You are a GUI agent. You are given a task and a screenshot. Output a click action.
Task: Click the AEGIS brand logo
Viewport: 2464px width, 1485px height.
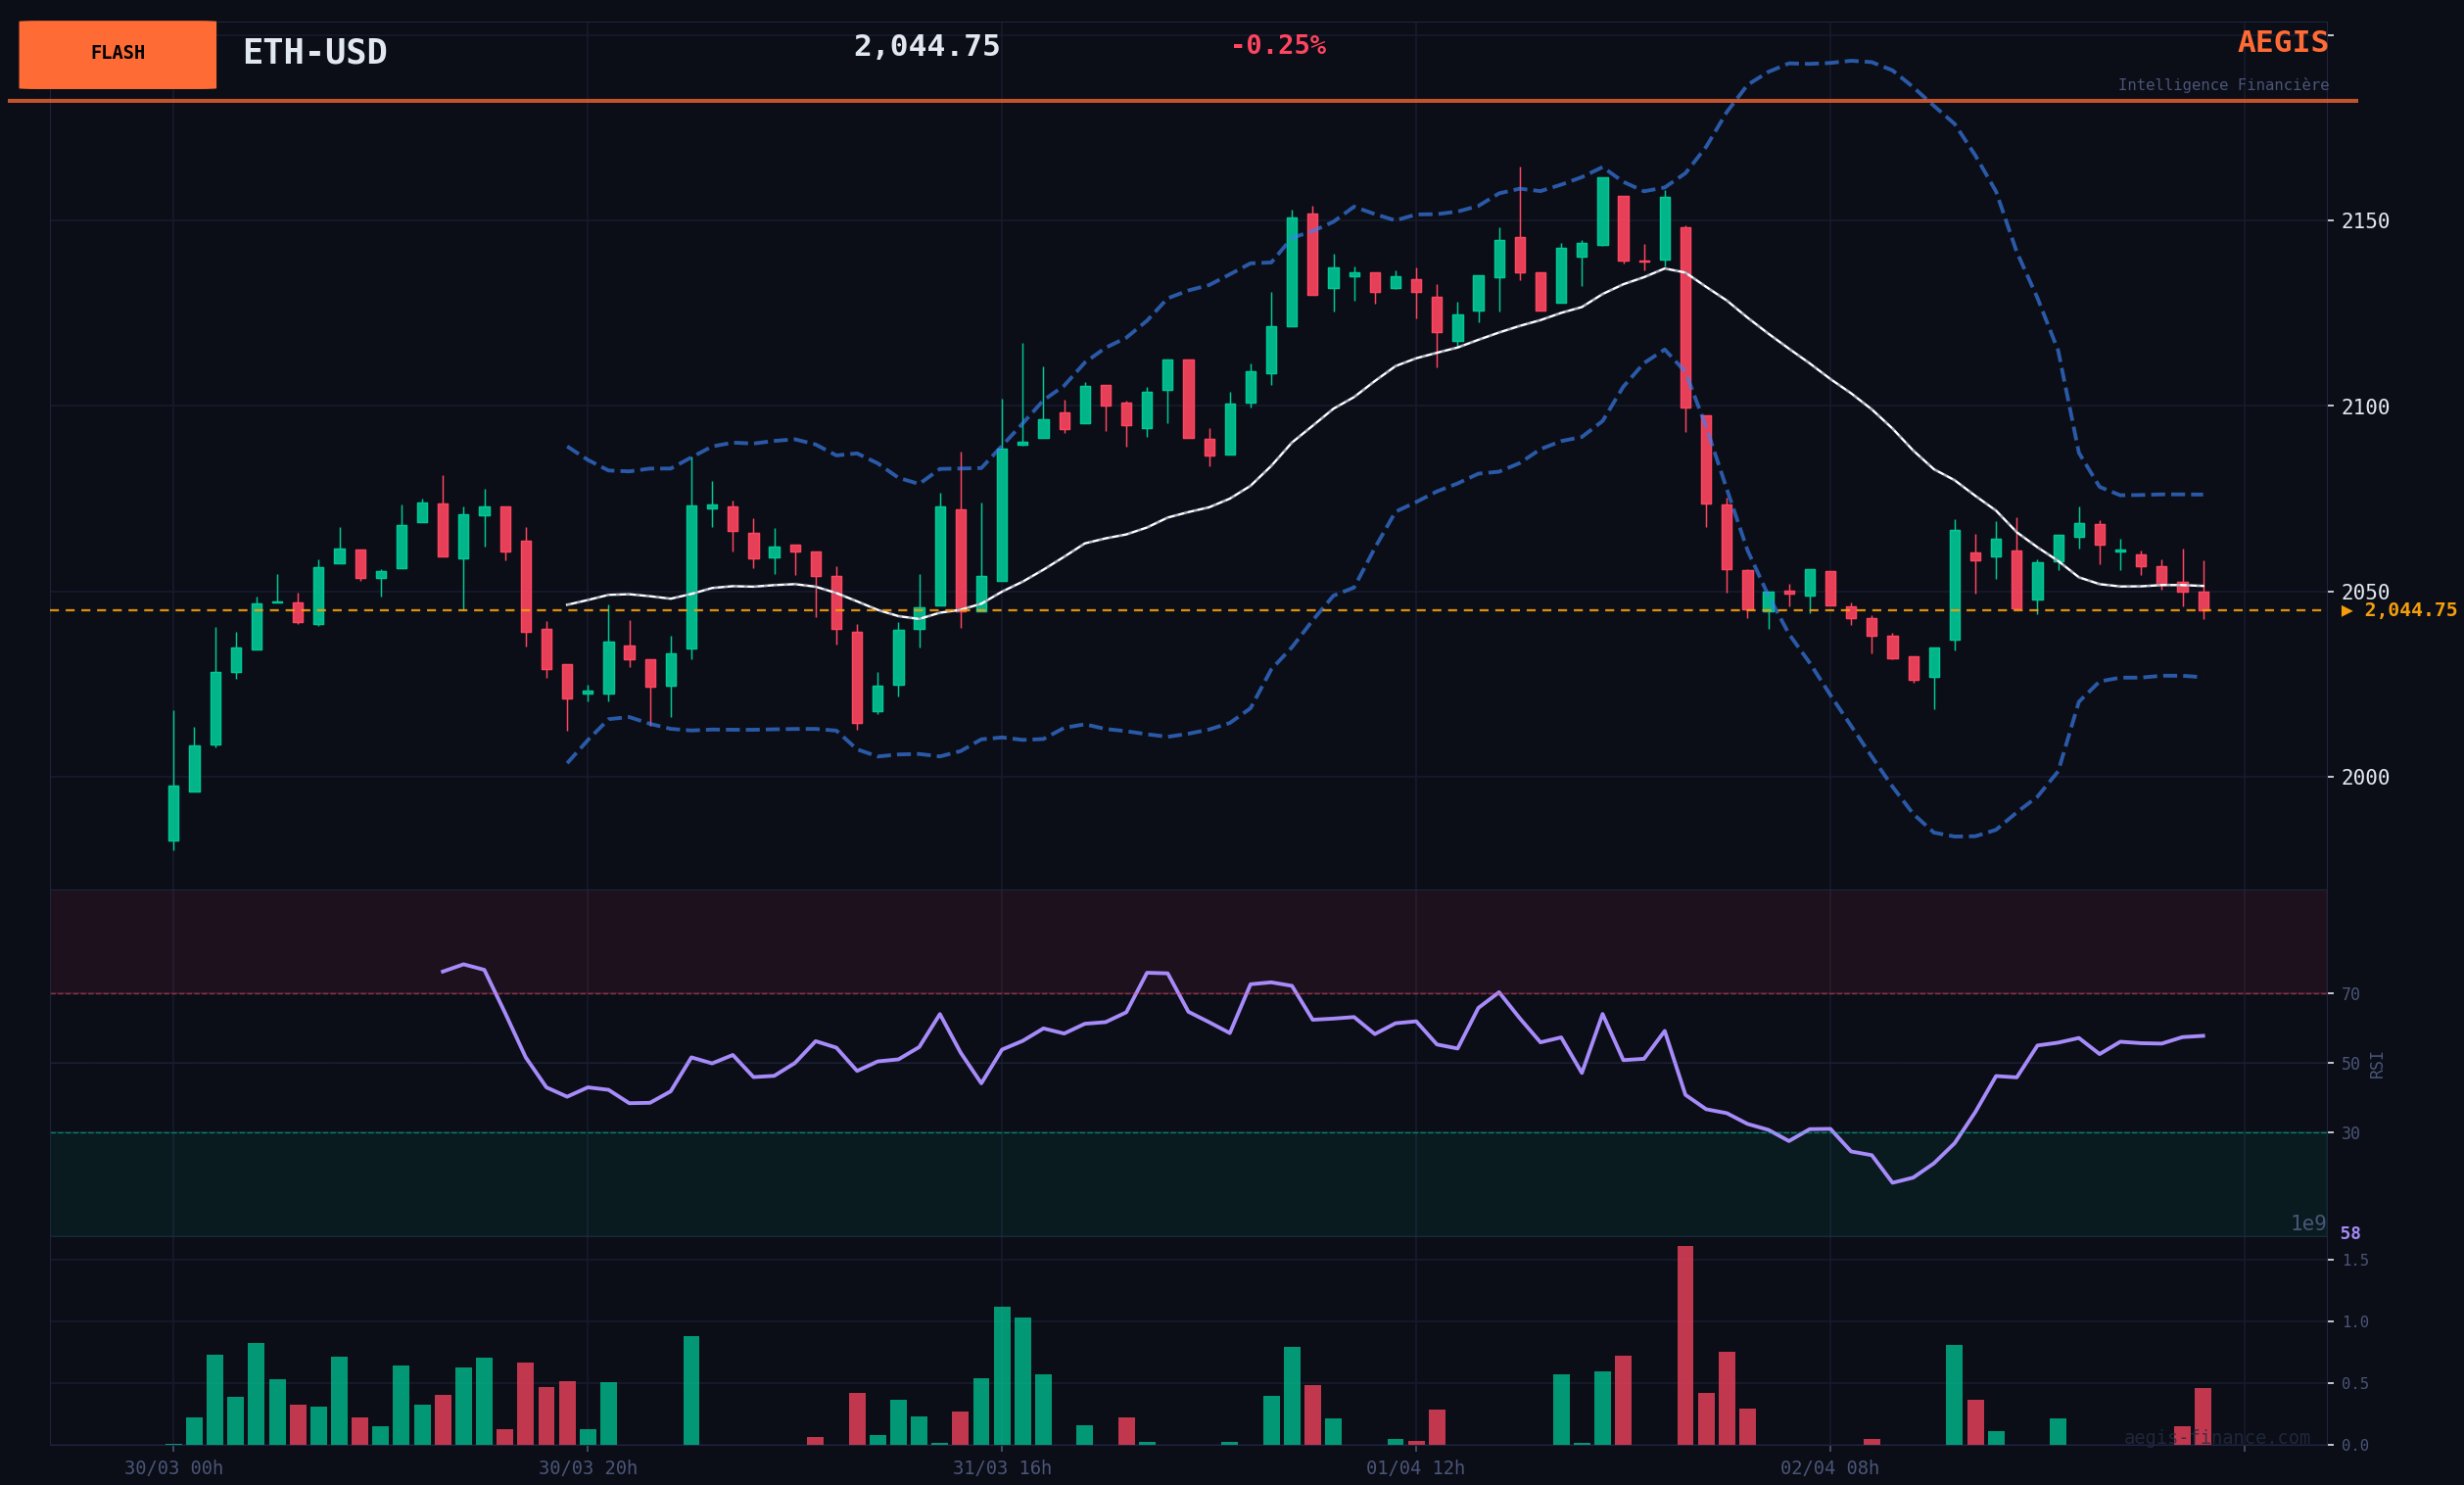coord(2282,42)
